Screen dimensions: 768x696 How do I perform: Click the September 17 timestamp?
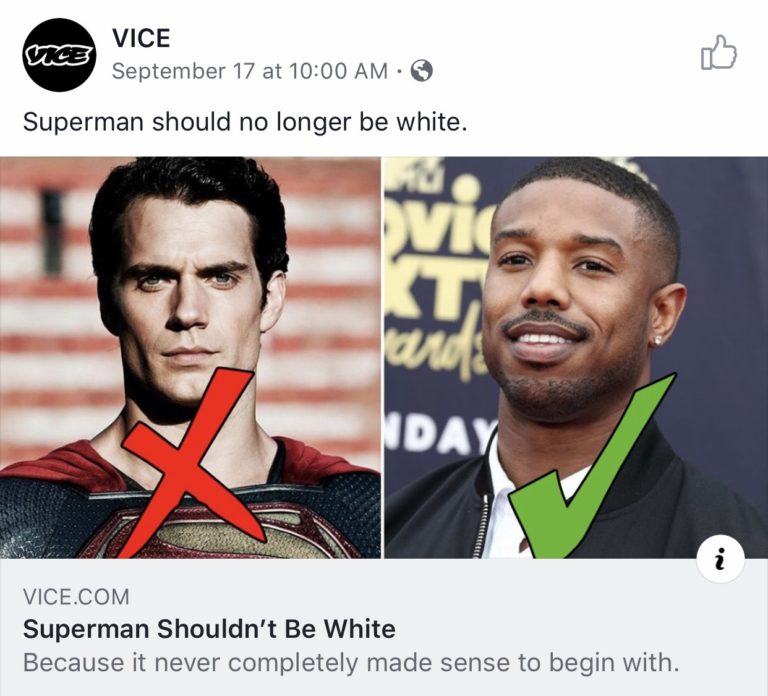[x=249, y=71]
